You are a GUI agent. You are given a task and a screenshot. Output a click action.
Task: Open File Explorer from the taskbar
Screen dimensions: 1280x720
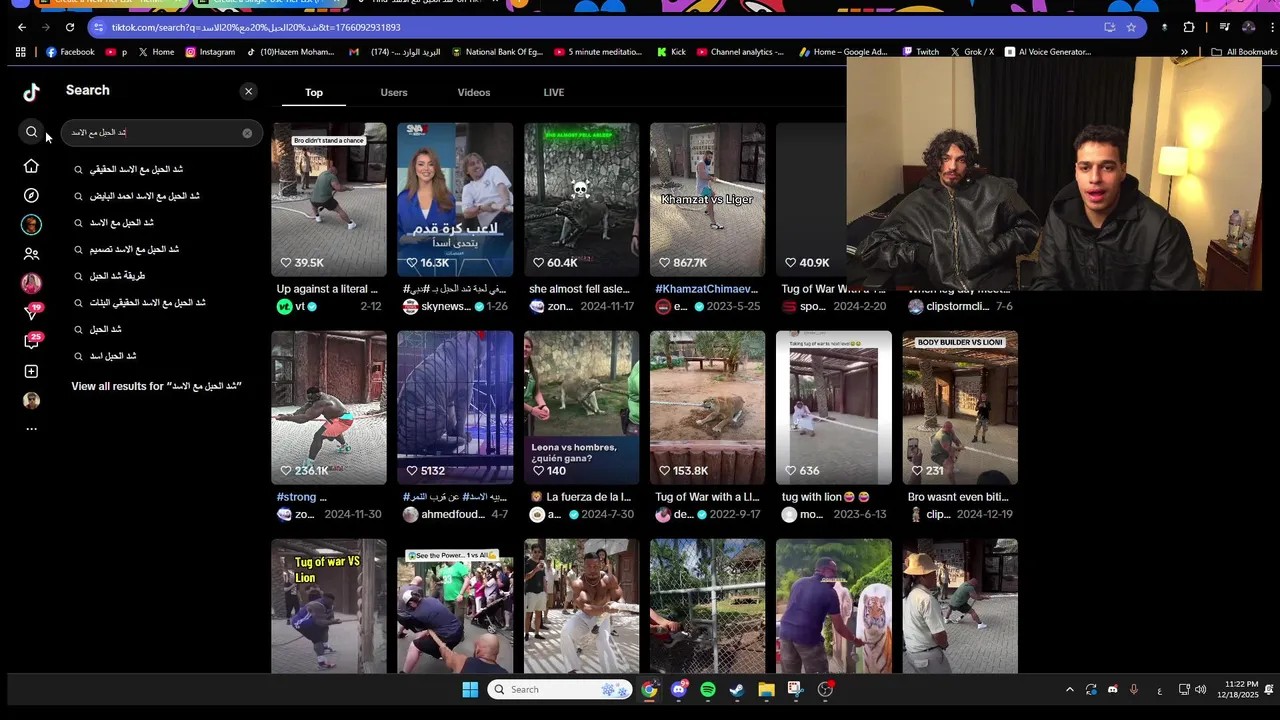tap(766, 689)
